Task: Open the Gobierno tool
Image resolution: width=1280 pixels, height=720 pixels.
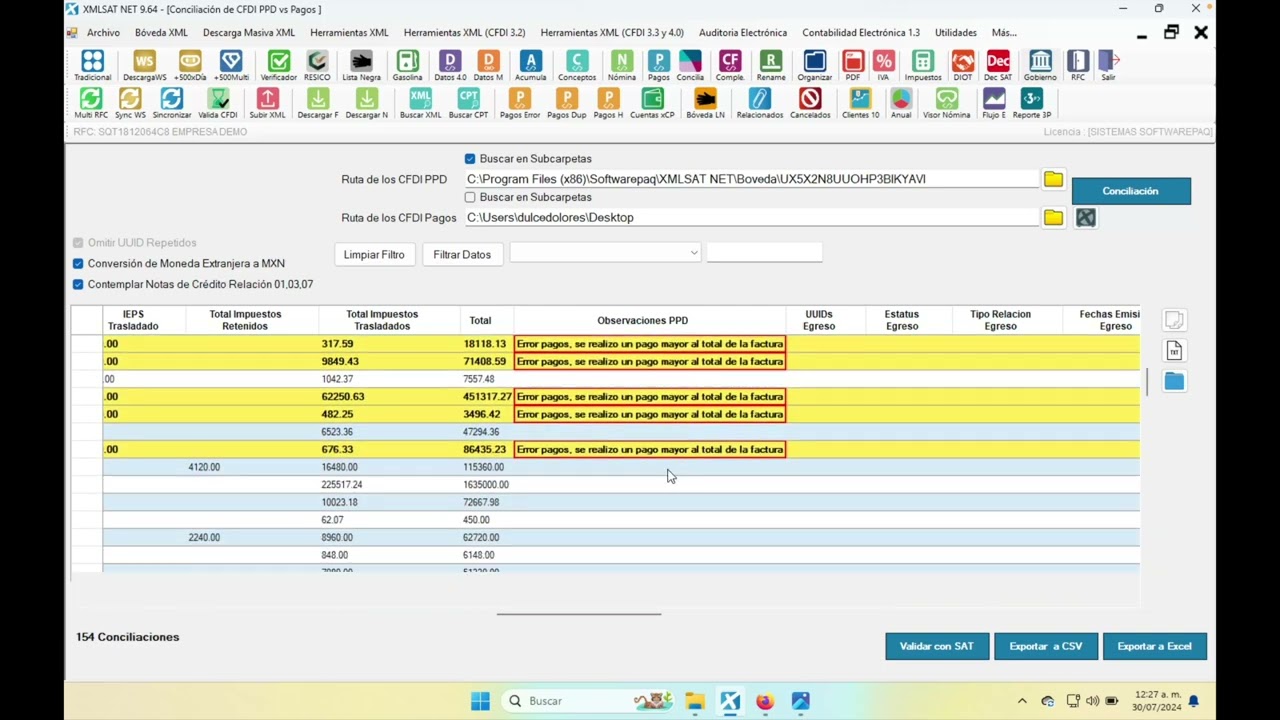Action: tap(1040, 66)
